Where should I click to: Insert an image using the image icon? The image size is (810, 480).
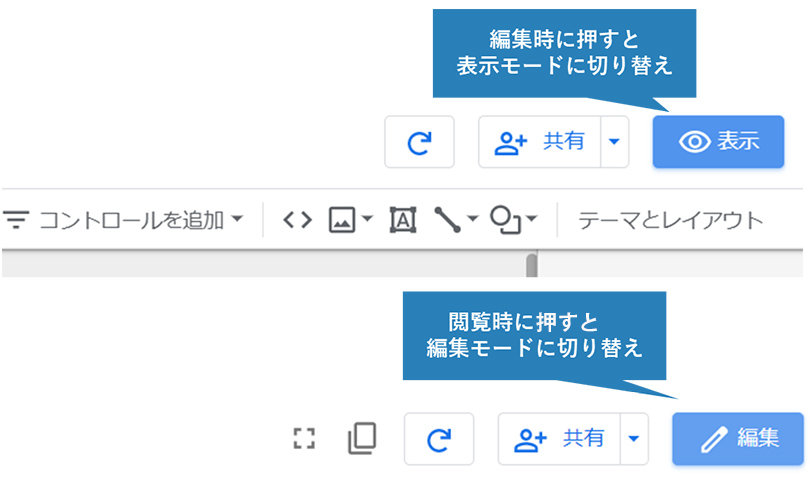[x=342, y=220]
